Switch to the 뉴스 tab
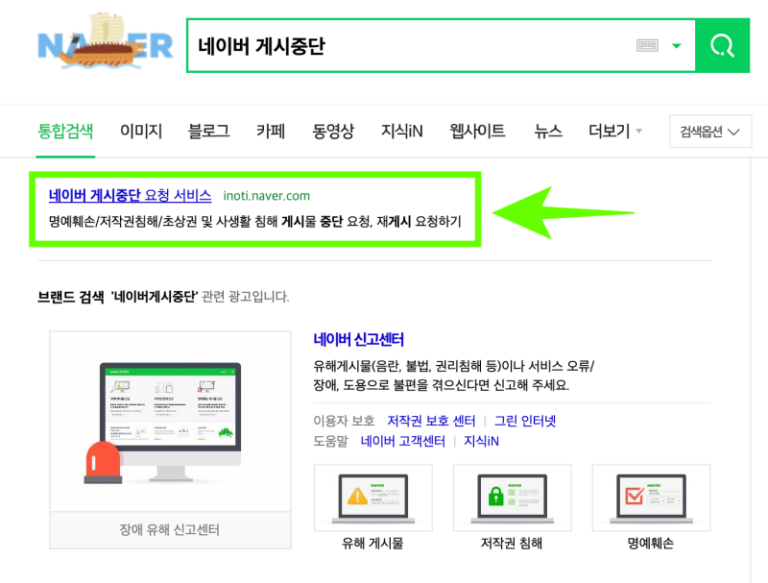Viewport: 768px width, 583px height. (548, 131)
